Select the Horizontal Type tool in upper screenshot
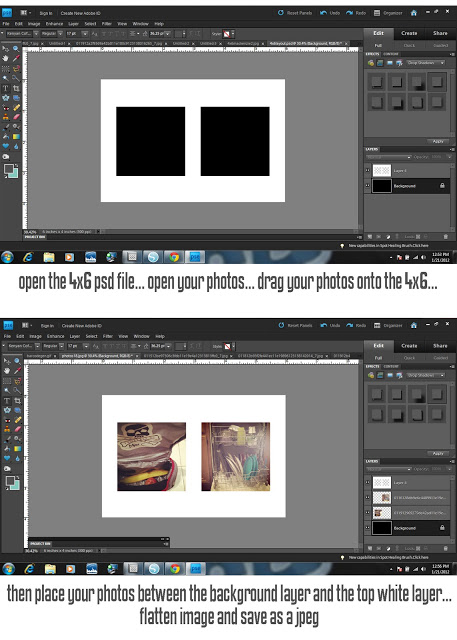 (6, 88)
